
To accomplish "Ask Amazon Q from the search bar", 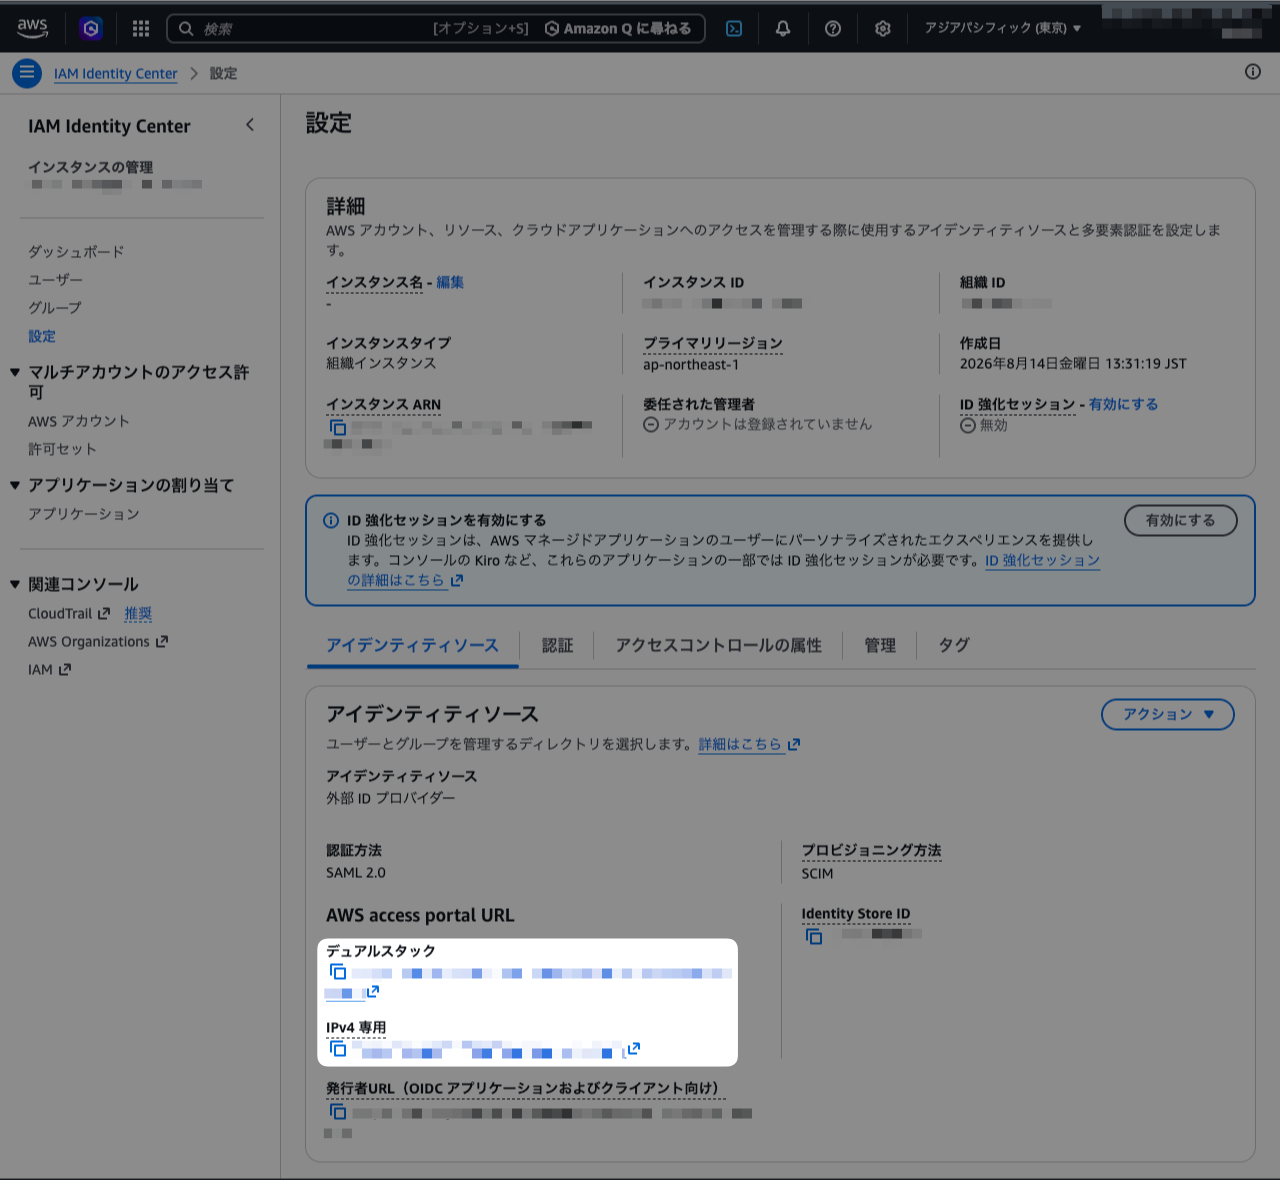I will (618, 28).
